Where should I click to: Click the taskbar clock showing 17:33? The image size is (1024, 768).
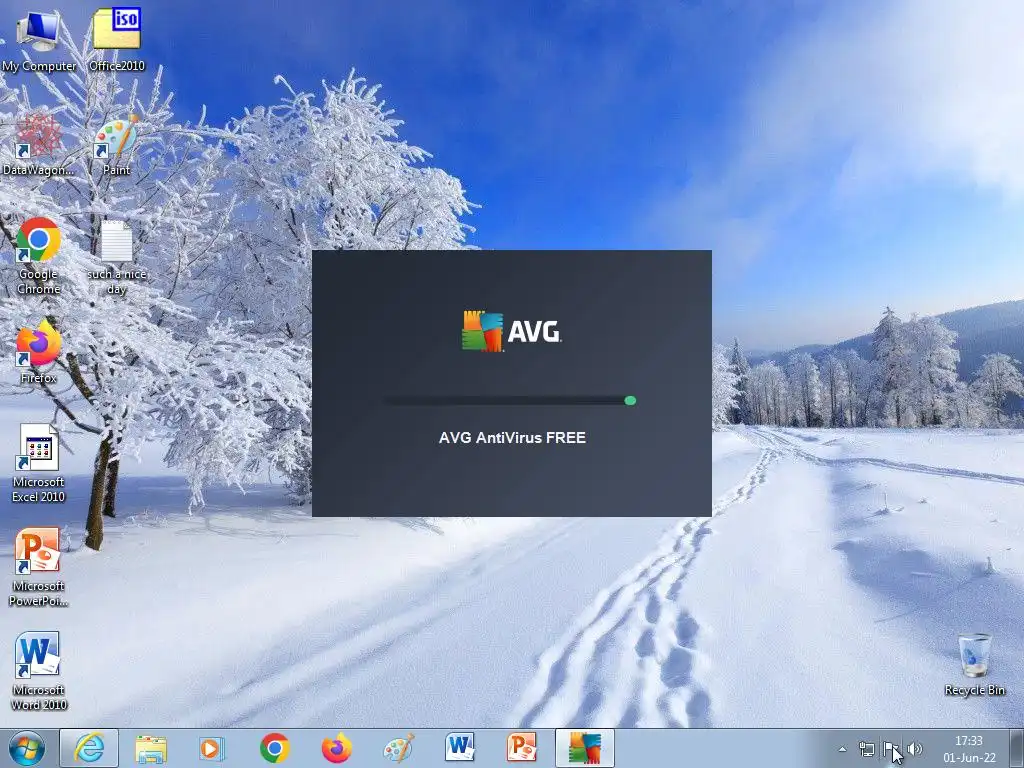969,749
